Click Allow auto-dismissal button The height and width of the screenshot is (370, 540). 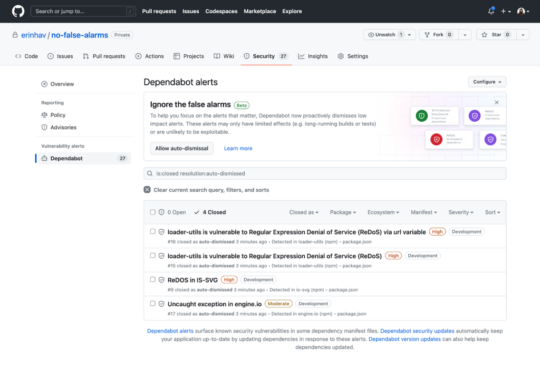click(181, 148)
